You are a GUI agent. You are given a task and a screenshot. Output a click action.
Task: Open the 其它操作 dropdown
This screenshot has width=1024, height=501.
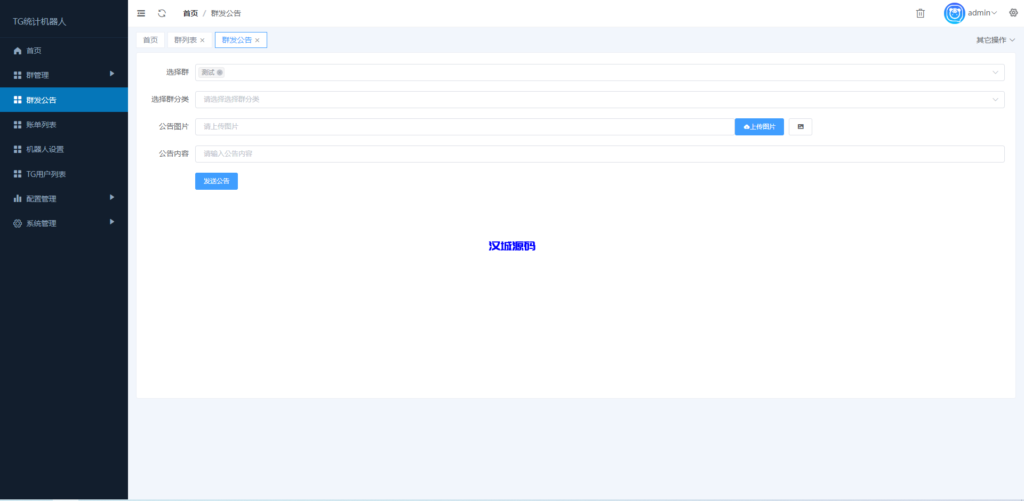(x=995, y=40)
